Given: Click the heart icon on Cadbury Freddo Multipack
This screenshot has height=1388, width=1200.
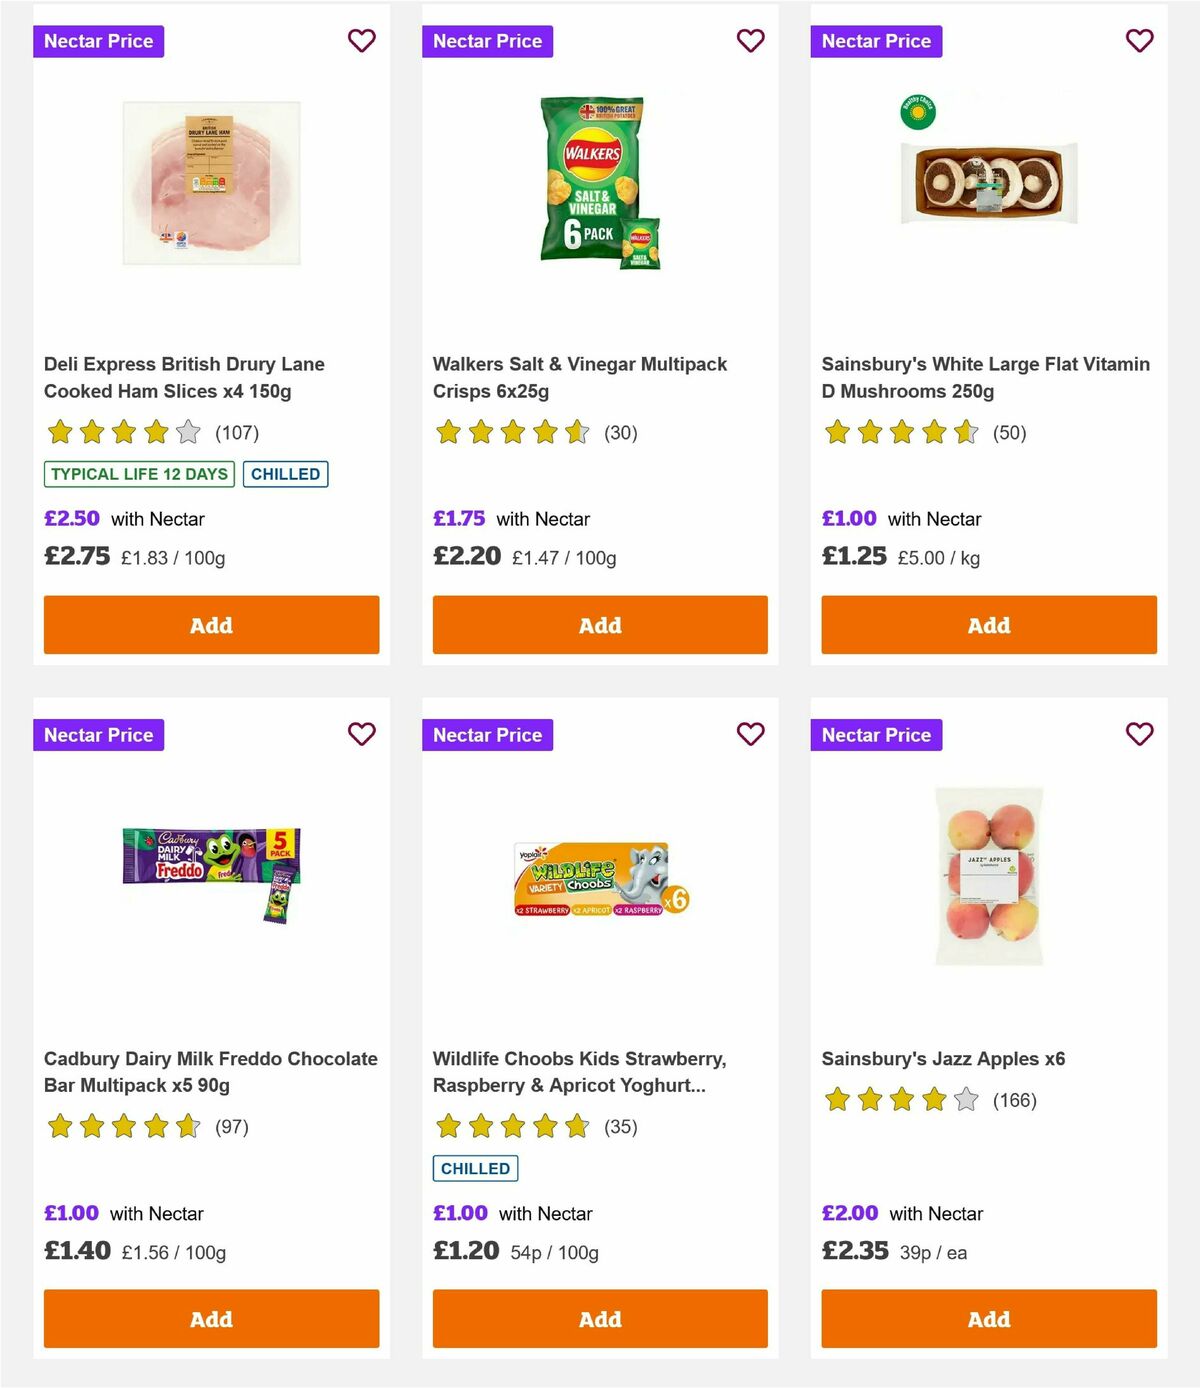Looking at the screenshot, I should [361, 734].
